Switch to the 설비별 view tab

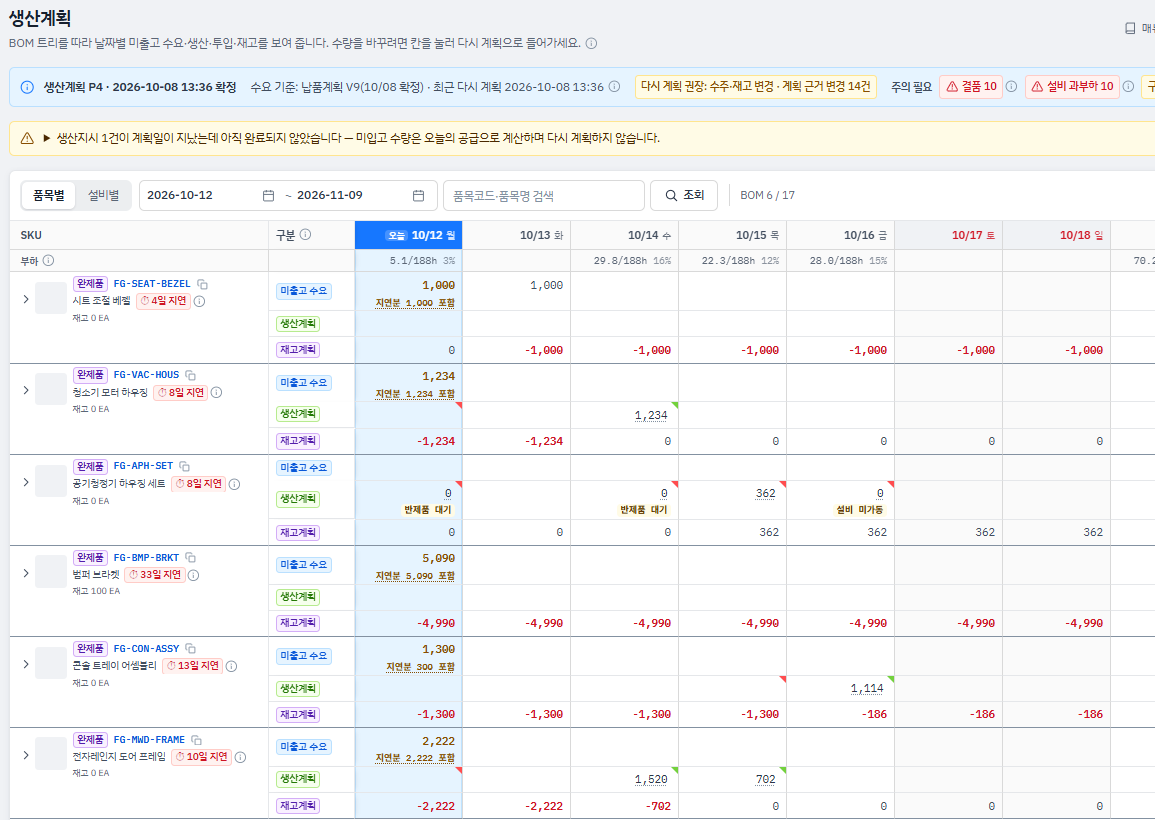click(103, 195)
